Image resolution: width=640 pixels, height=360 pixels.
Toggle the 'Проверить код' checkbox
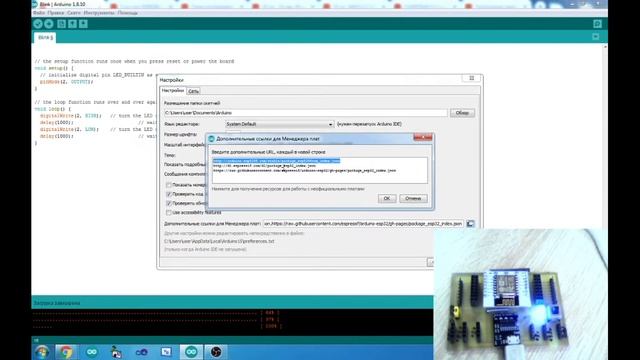(169, 194)
